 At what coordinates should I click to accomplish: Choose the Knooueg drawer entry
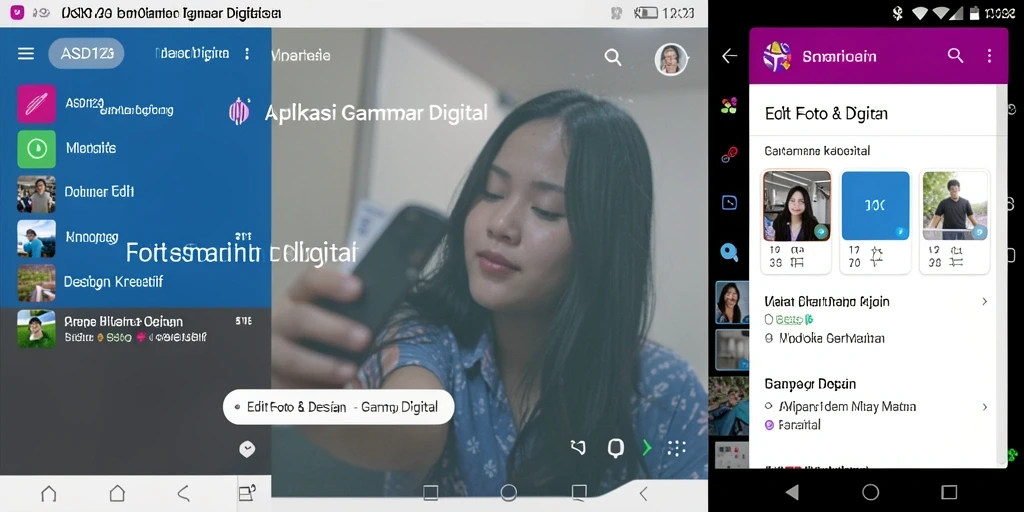[91, 237]
